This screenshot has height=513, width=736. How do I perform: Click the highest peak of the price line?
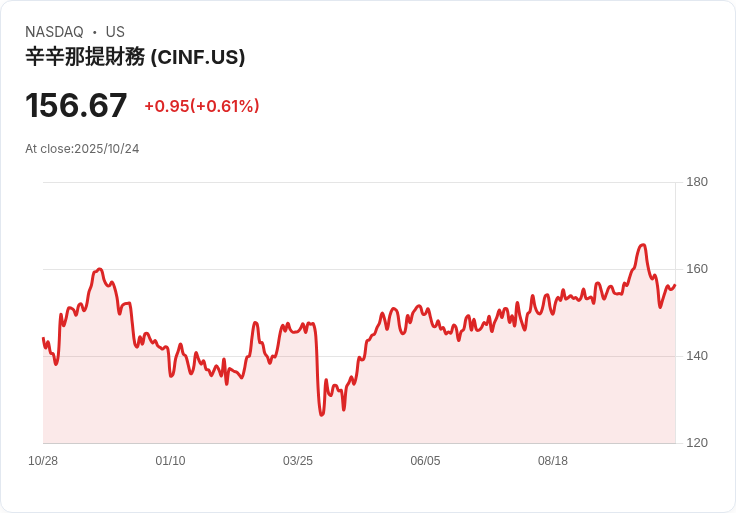642,245
